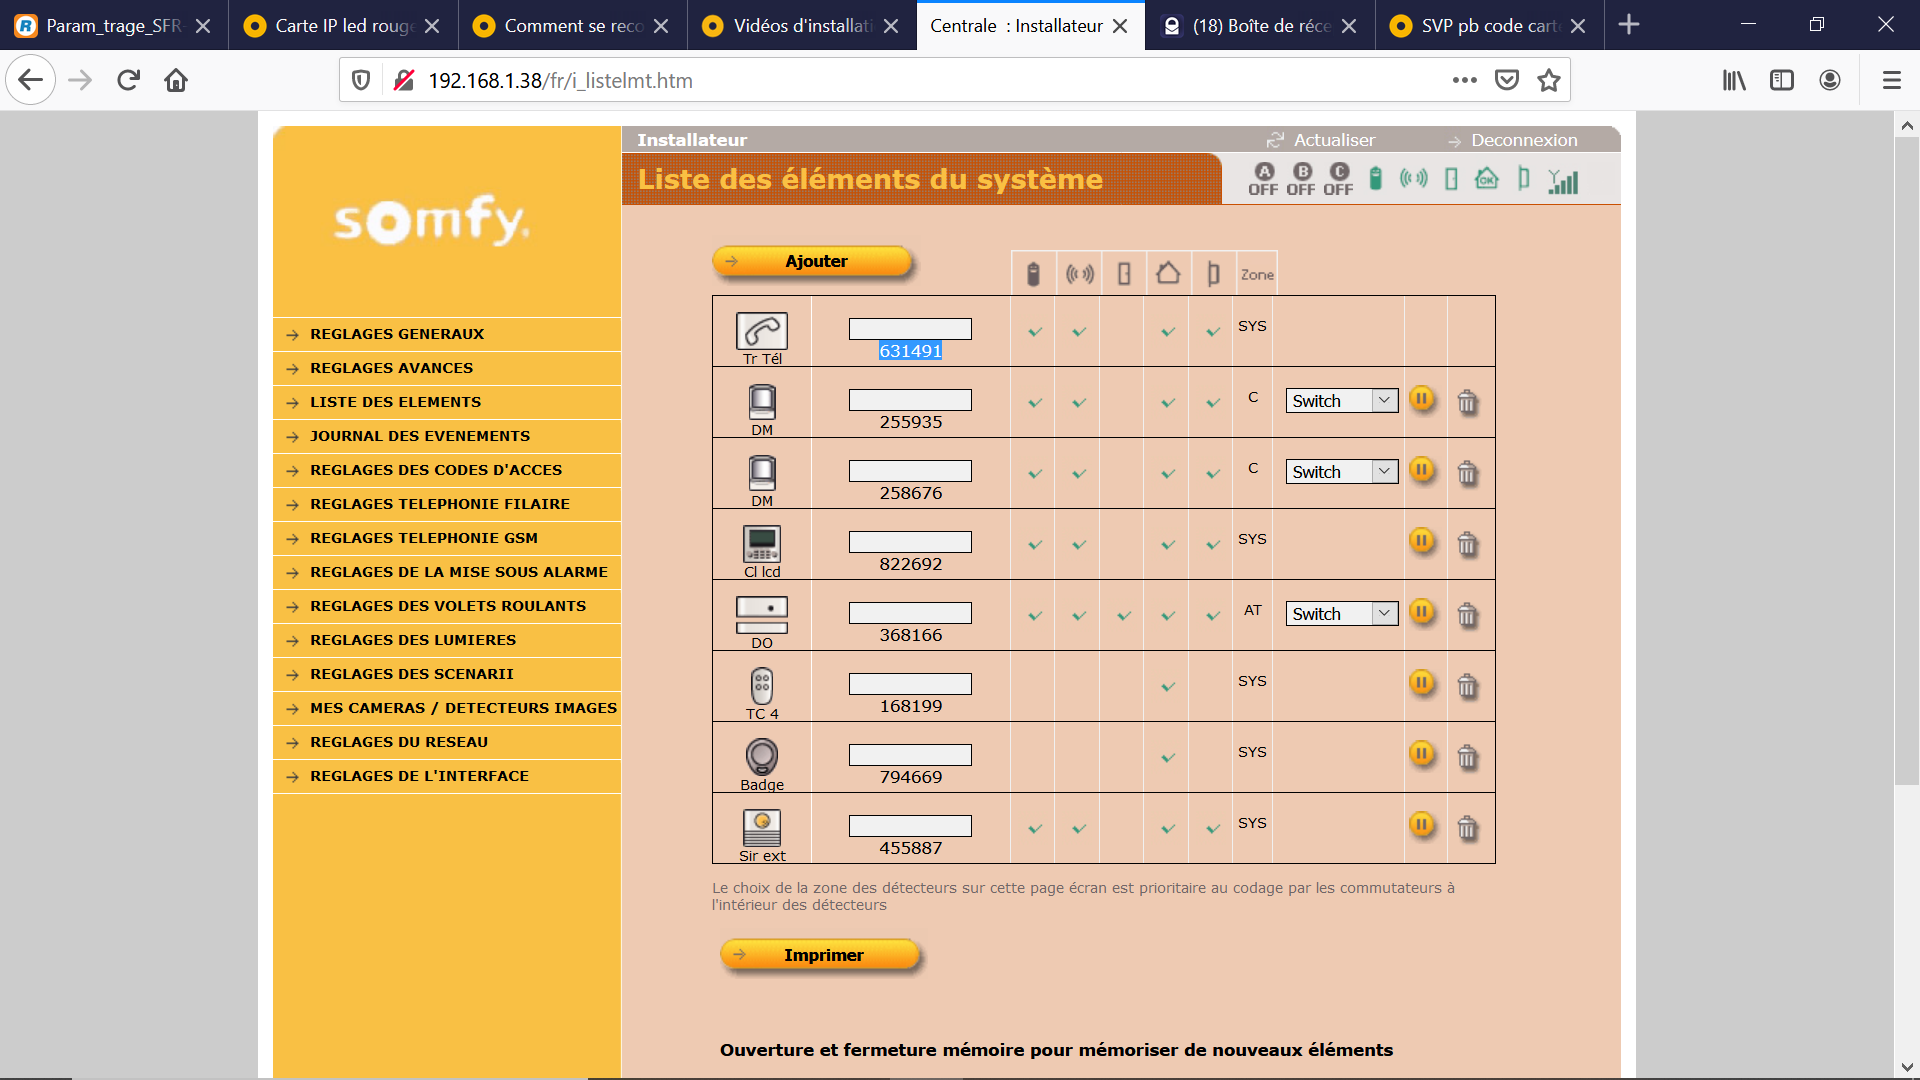The image size is (1920, 1080).
Task: Open the Firefox hamburger menu
Action: pos(1891,80)
